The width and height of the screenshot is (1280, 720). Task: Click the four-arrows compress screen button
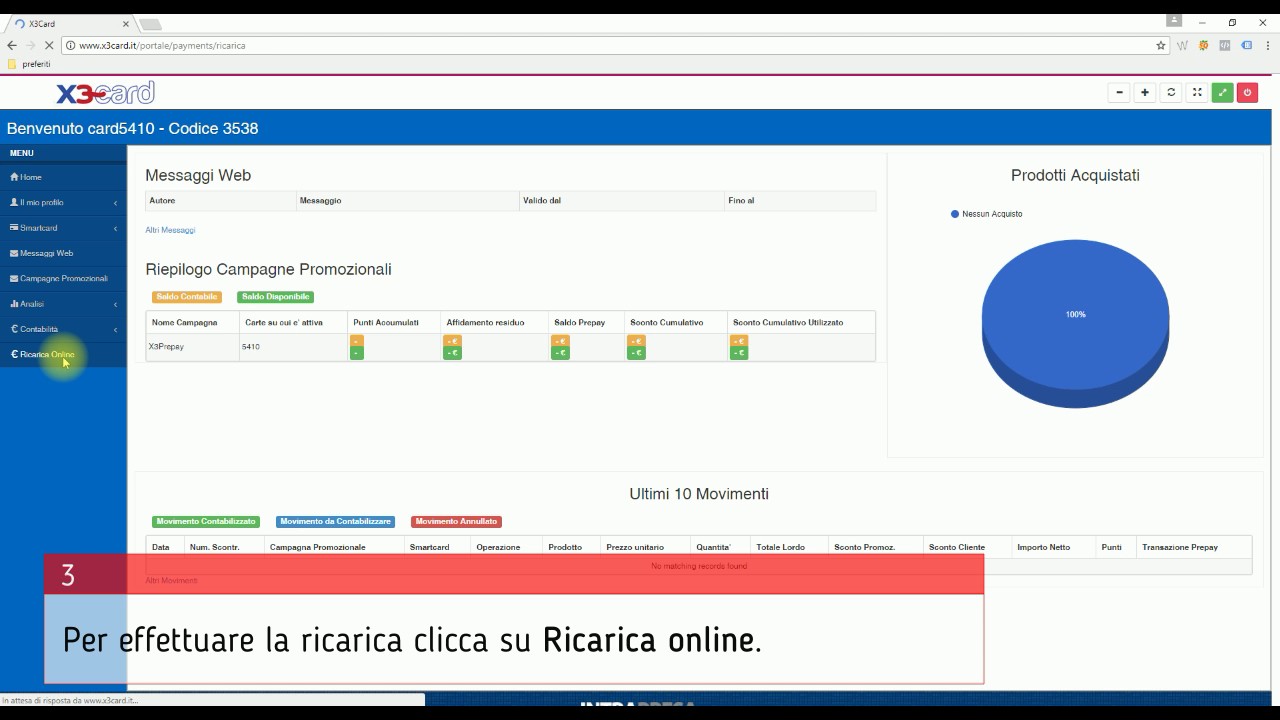pyautogui.click(x=1197, y=93)
